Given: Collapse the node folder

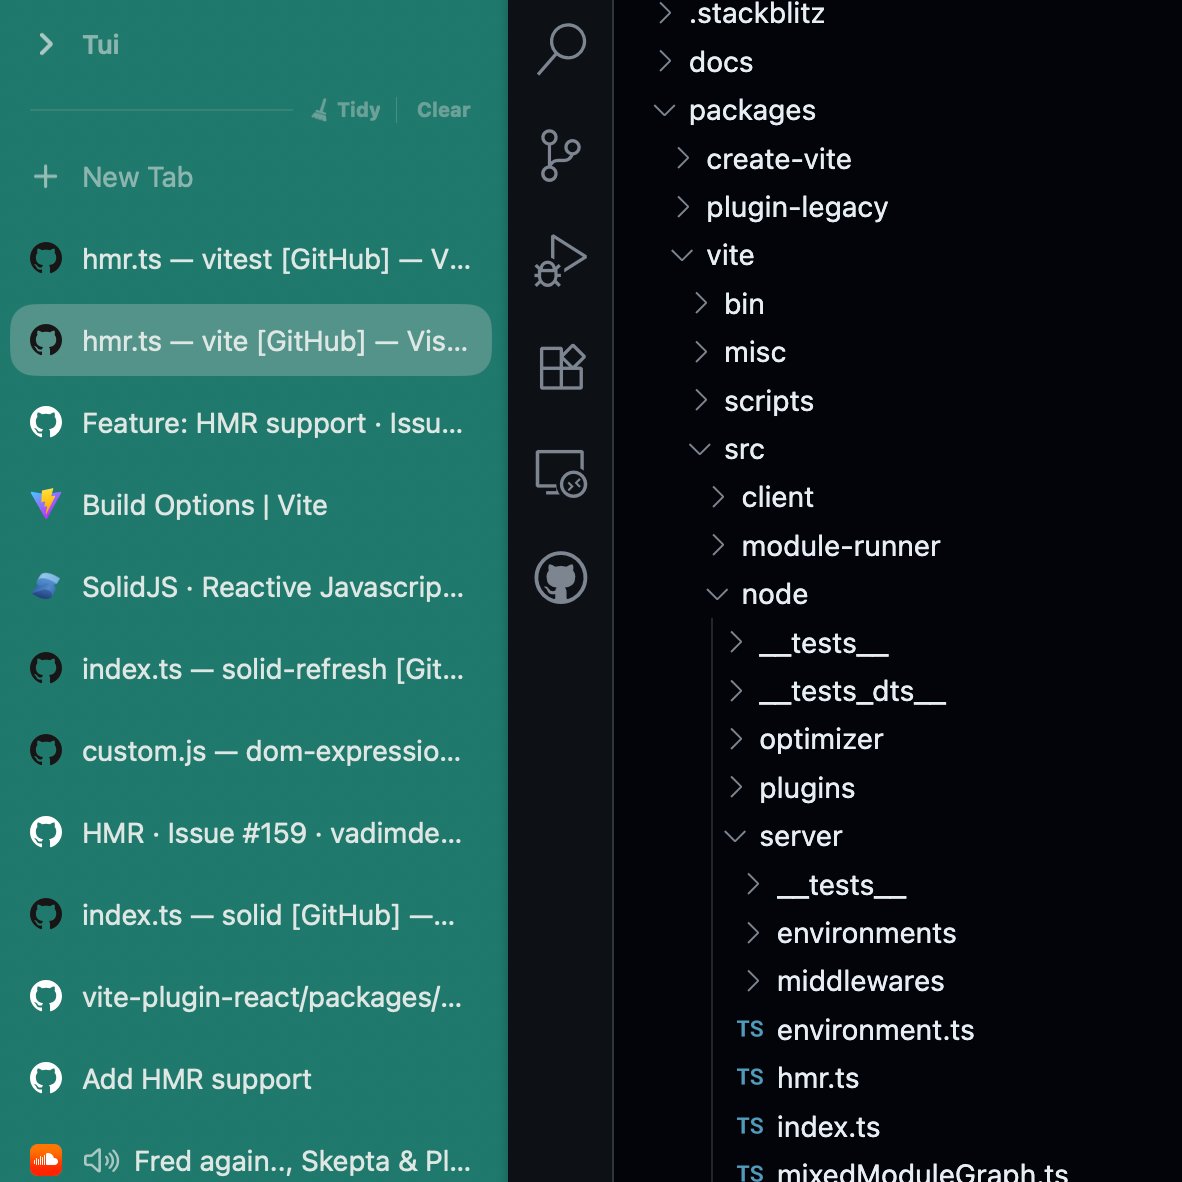Looking at the screenshot, I should click(x=717, y=595).
